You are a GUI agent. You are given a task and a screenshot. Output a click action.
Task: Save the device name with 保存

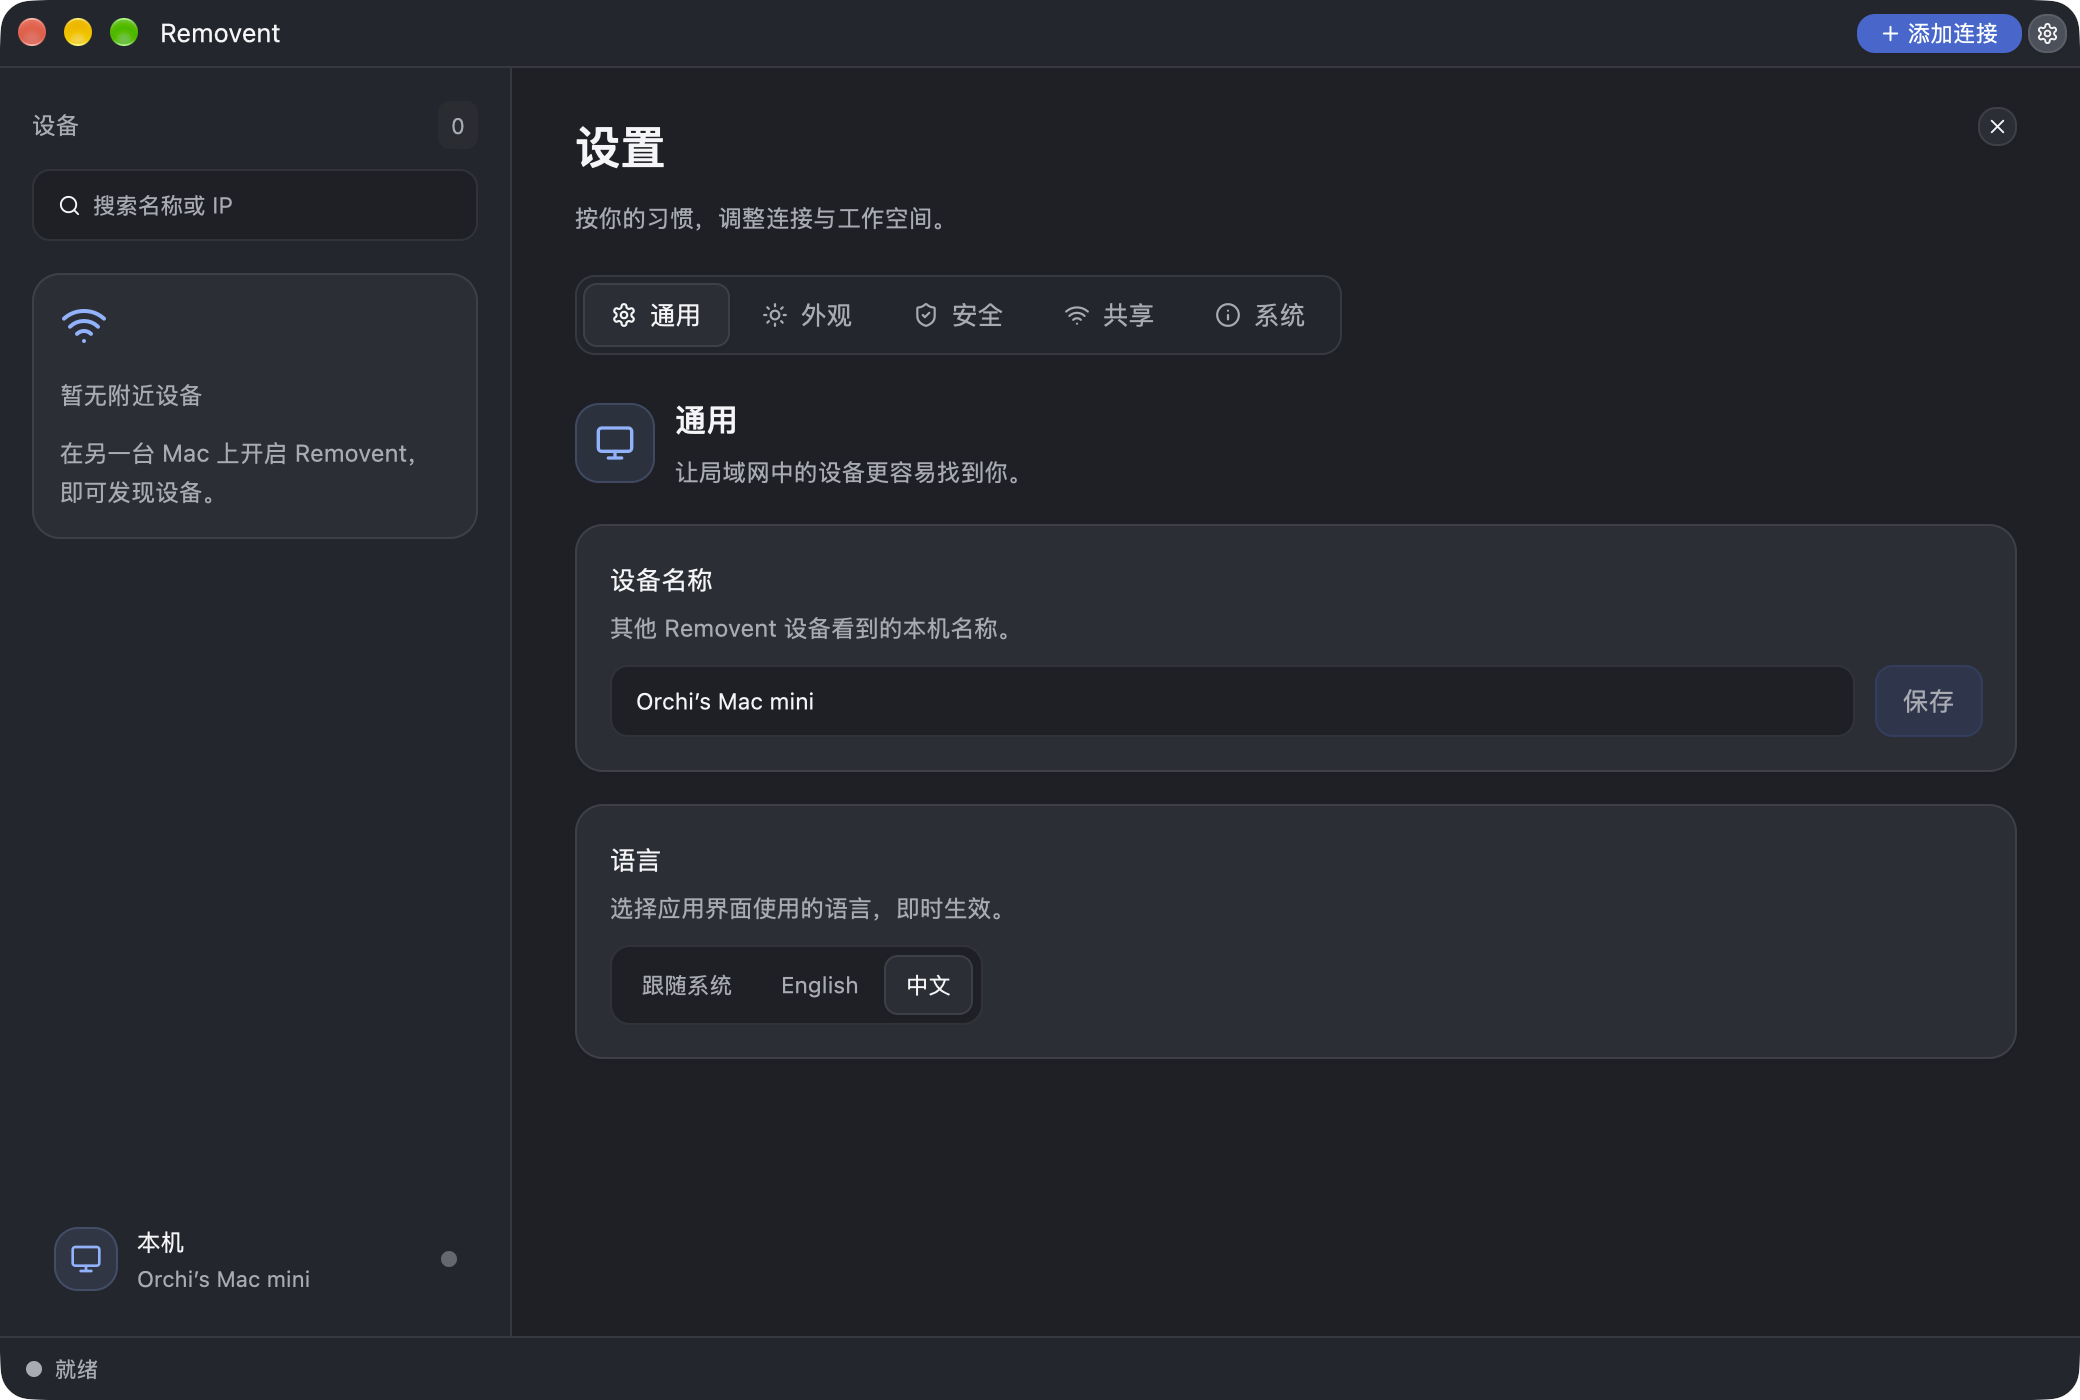click(1928, 702)
